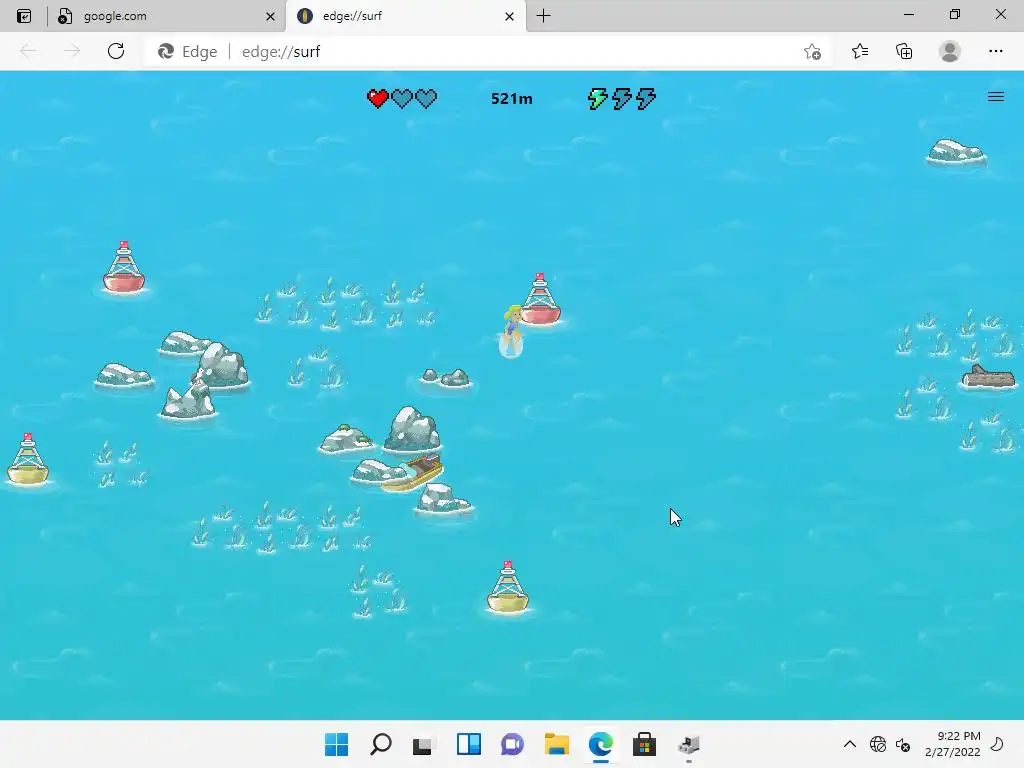
Task: Open taskbar Search
Action: (381, 744)
